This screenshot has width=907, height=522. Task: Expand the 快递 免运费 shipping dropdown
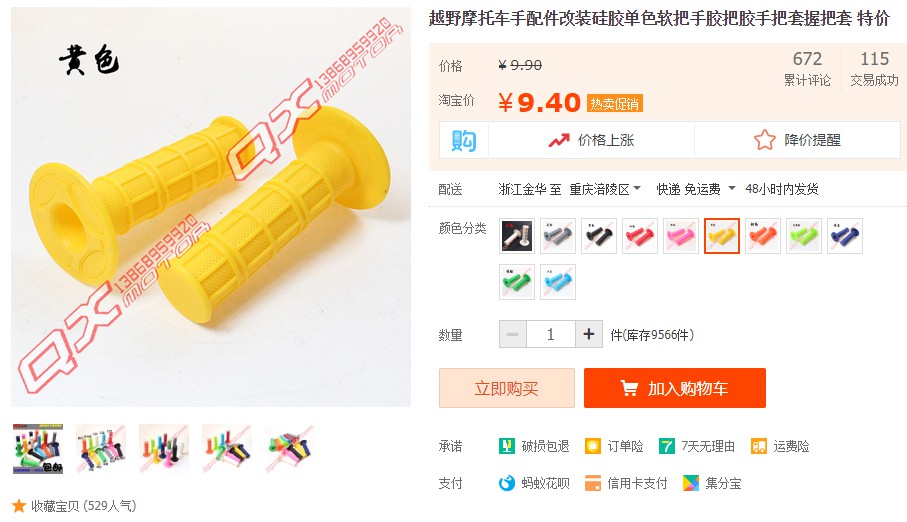(696, 189)
